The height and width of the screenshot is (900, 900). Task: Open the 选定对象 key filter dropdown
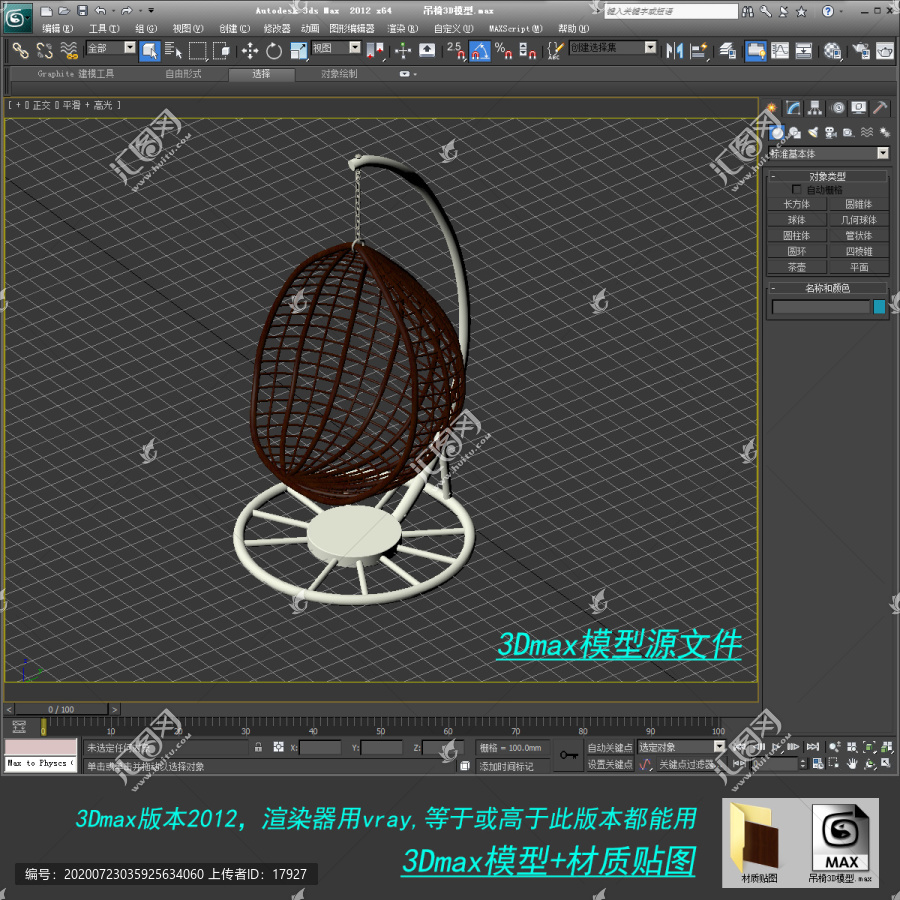pos(719,747)
